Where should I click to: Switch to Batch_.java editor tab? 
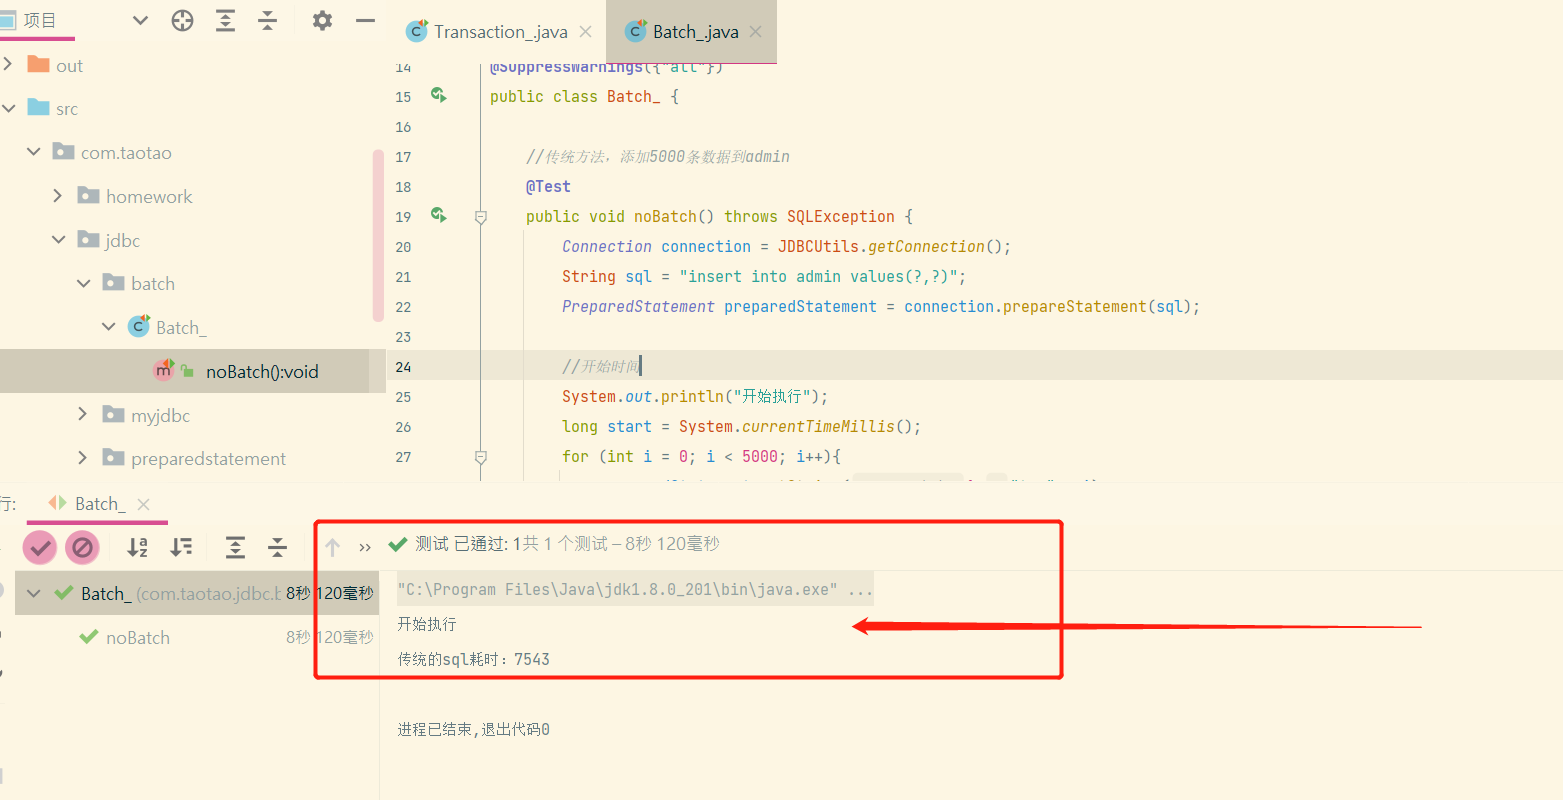click(x=695, y=32)
